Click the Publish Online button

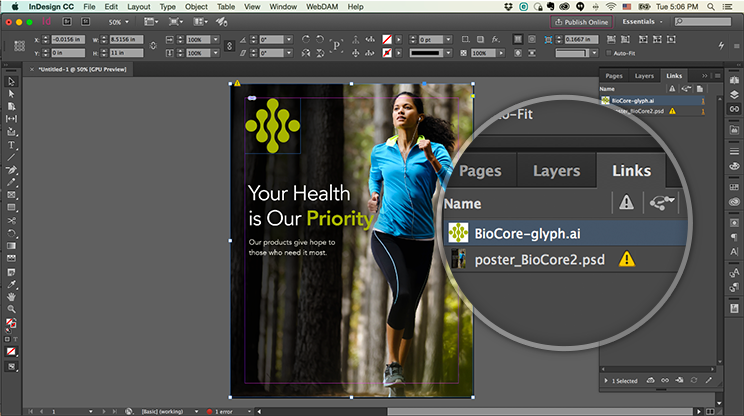click(x=581, y=22)
